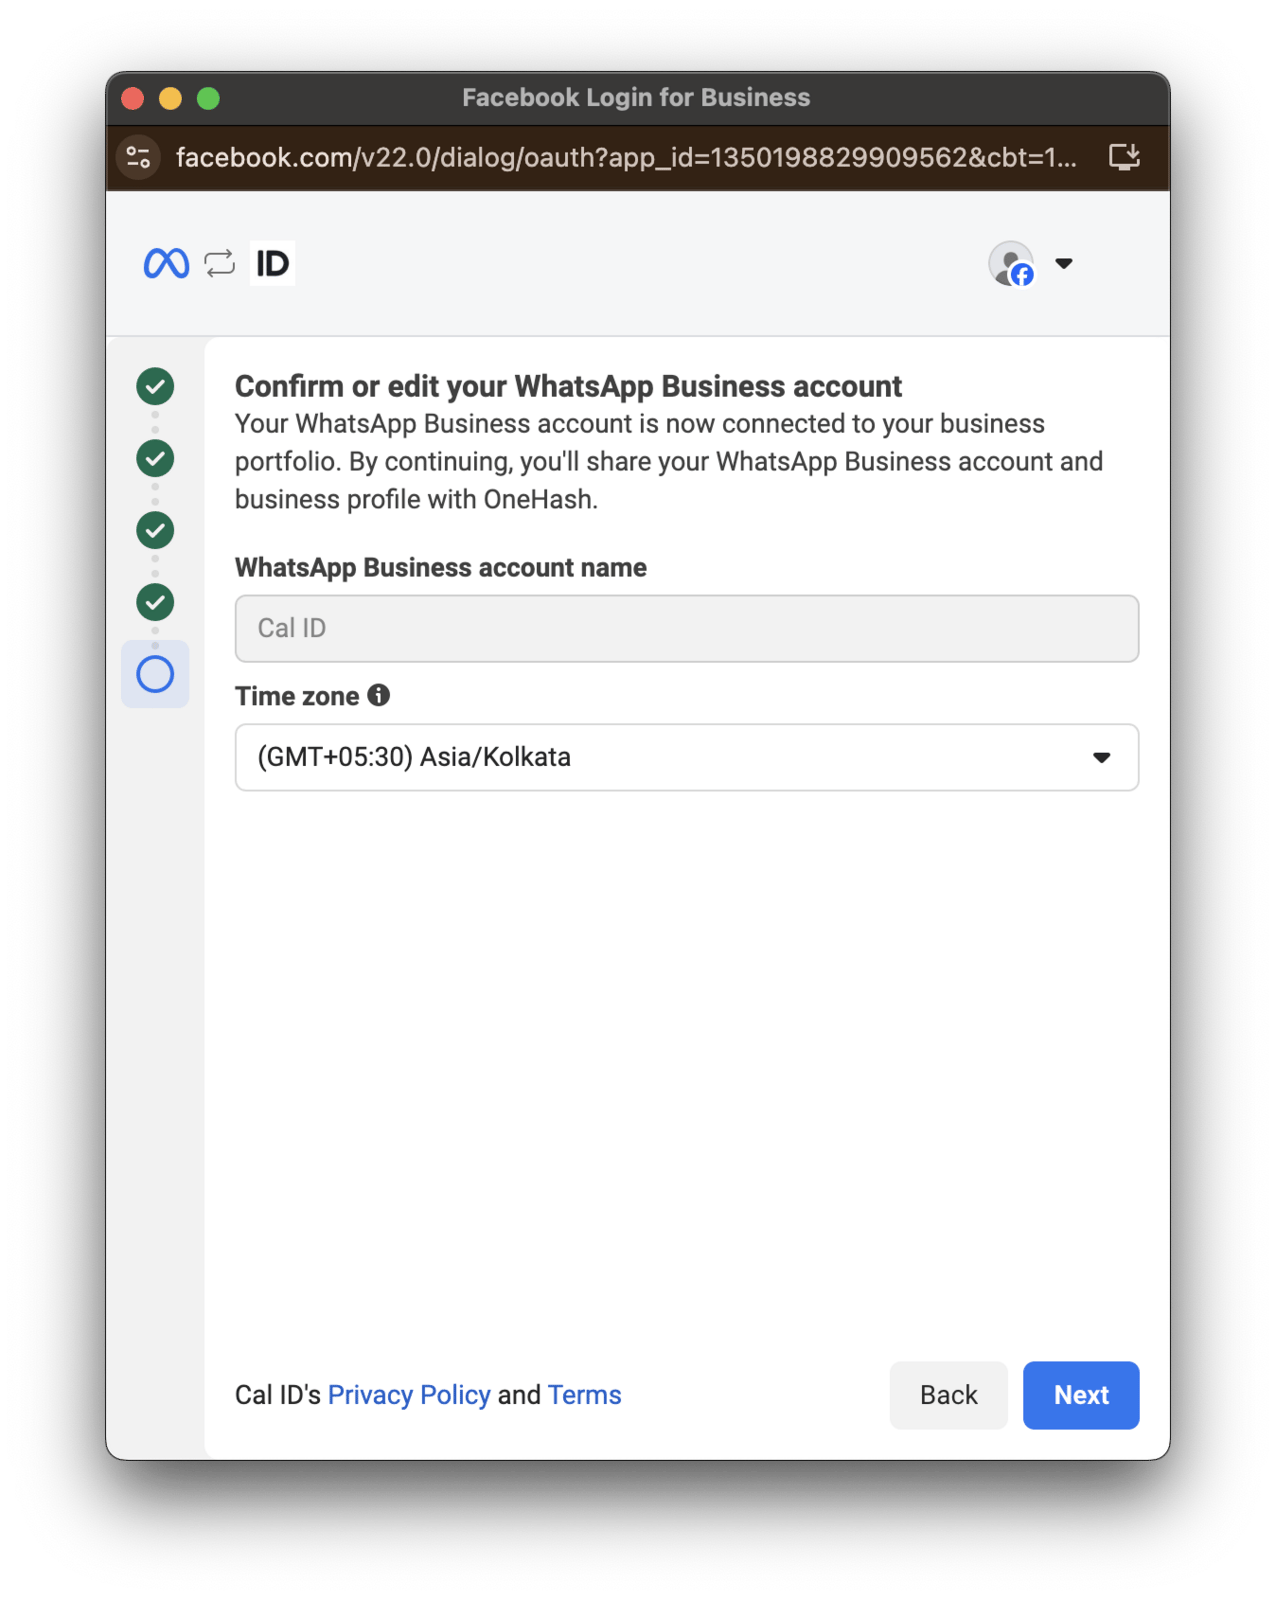Image resolution: width=1276 pixels, height=1600 pixels.
Task: Go to first completed step checkmark
Action: [x=155, y=386]
